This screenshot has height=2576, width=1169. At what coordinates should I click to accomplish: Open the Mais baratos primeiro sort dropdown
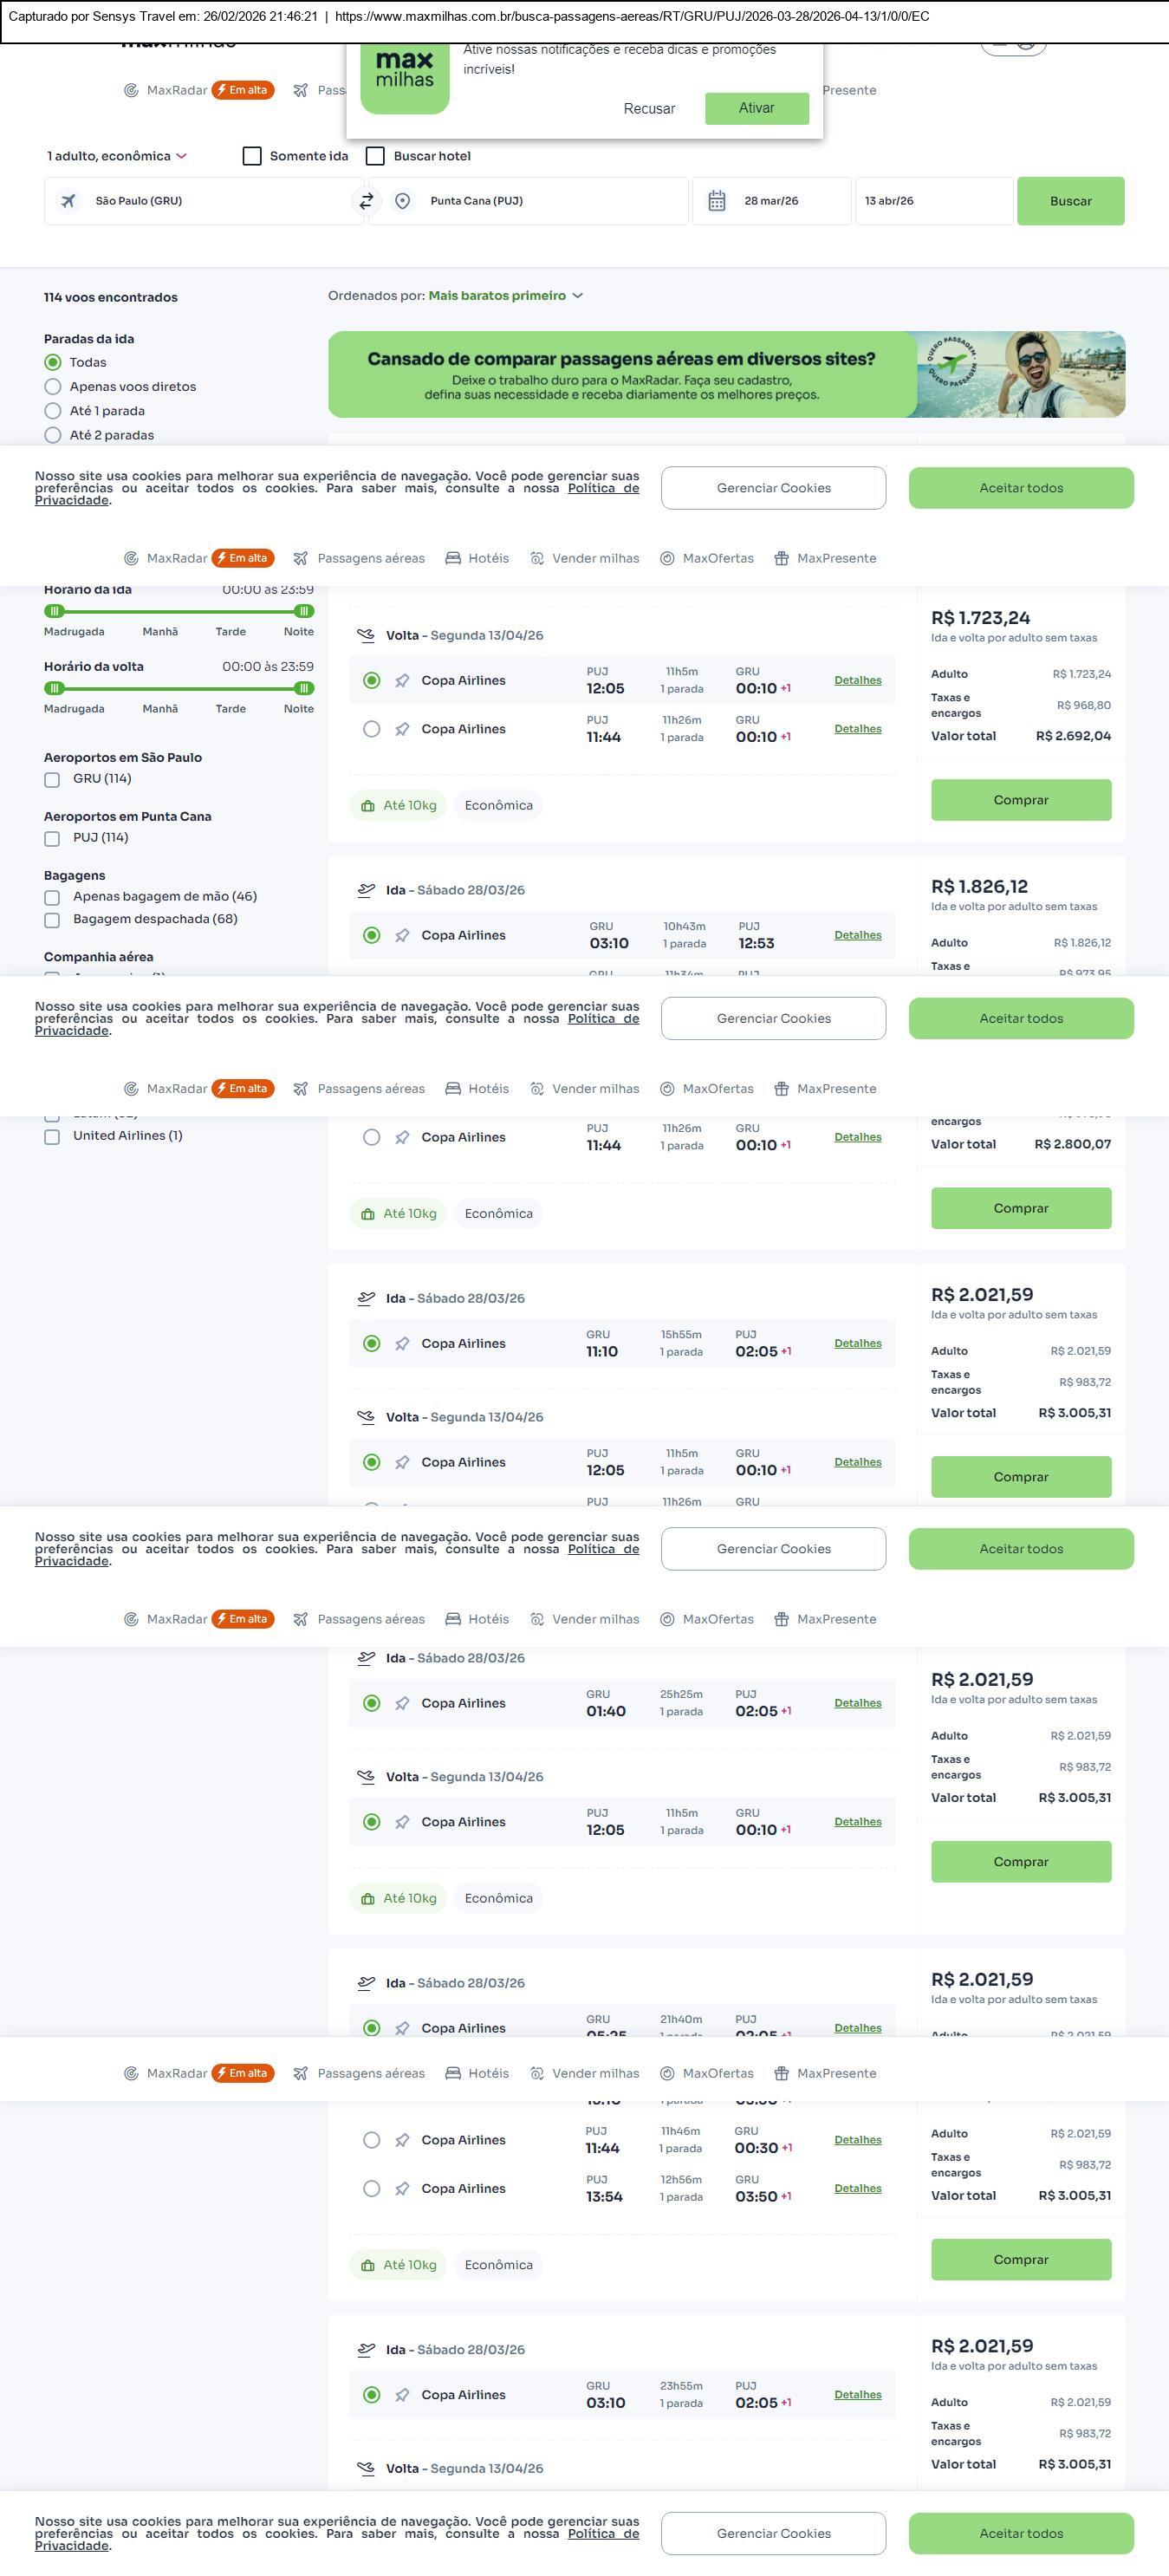click(x=505, y=296)
